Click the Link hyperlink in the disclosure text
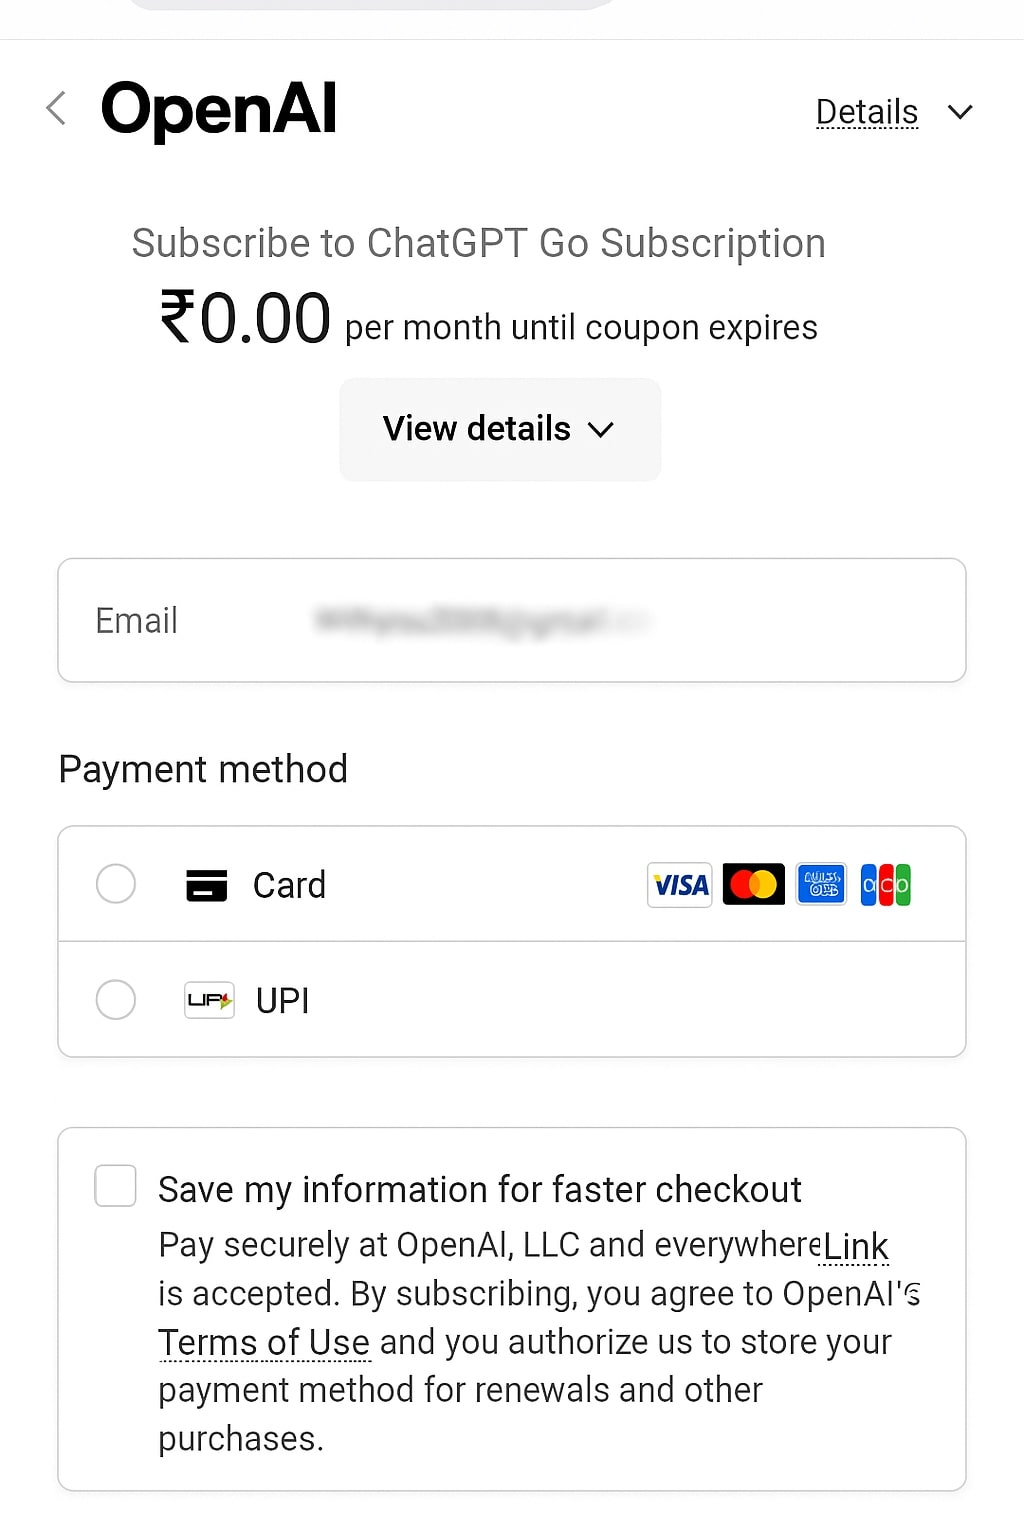This screenshot has width=1024, height=1536. click(x=854, y=1245)
